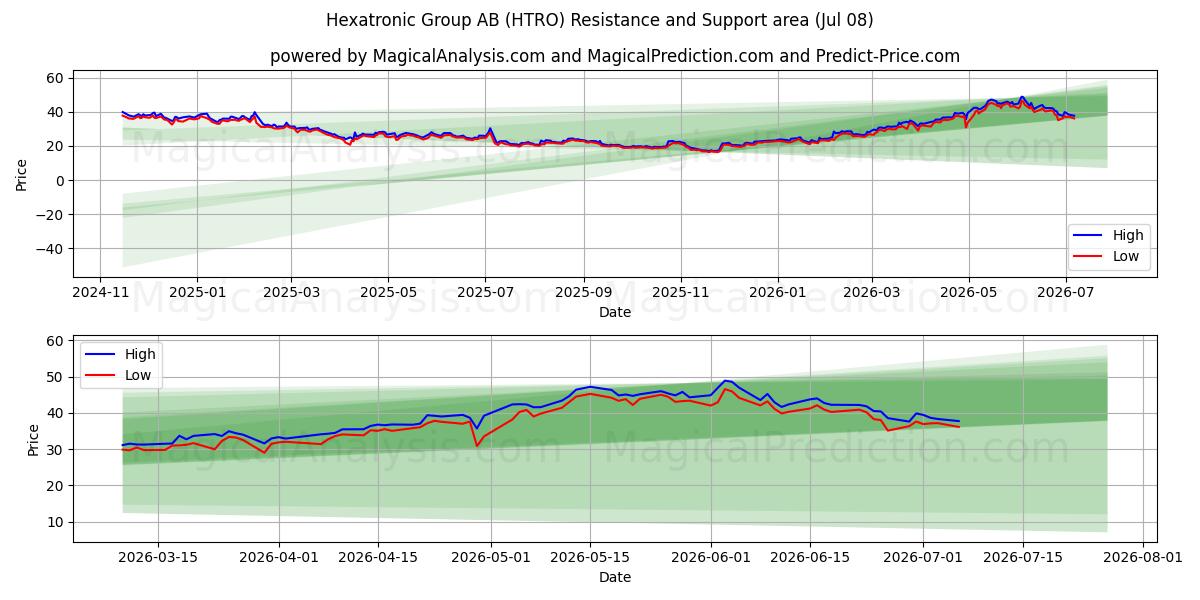Click the lower chart date label 2026-05-15
This screenshot has height=600, width=1200.
click(x=590, y=559)
